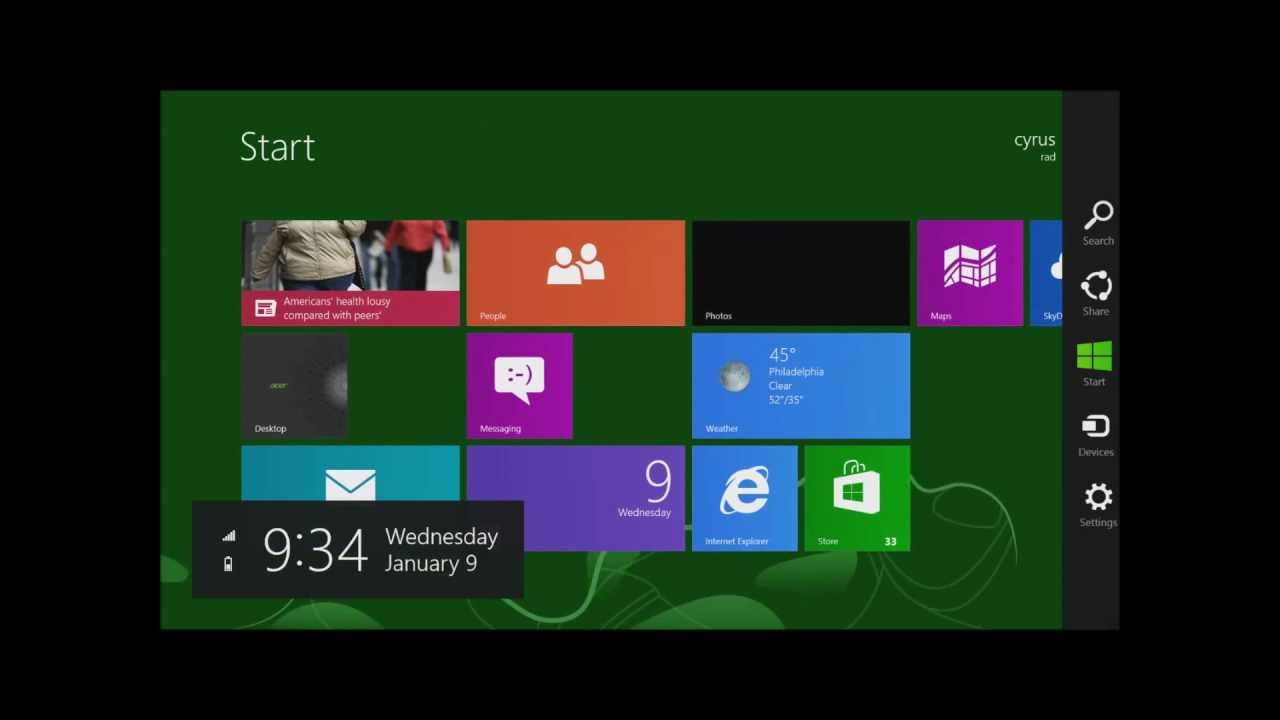Click the Share charm icon
The image size is (1280, 720).
pos(1096,293)
